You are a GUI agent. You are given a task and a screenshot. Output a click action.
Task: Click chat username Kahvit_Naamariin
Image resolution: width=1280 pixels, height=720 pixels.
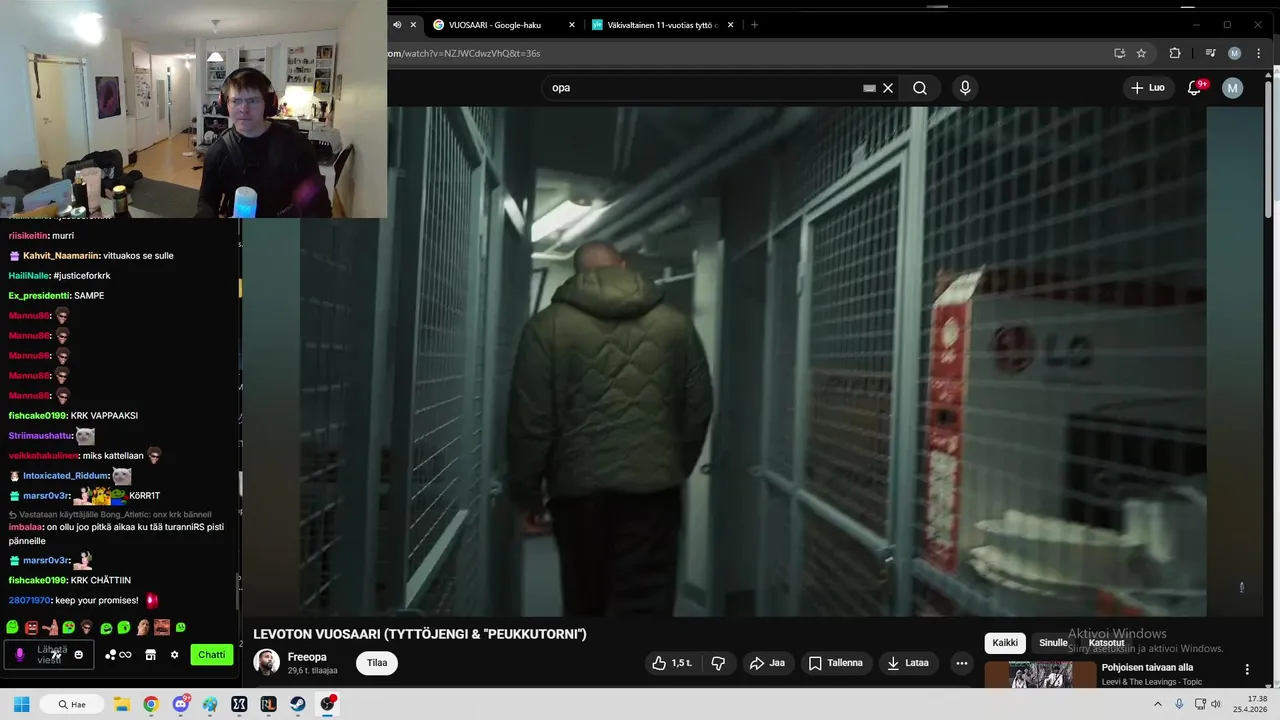click(x=60, y=255)
